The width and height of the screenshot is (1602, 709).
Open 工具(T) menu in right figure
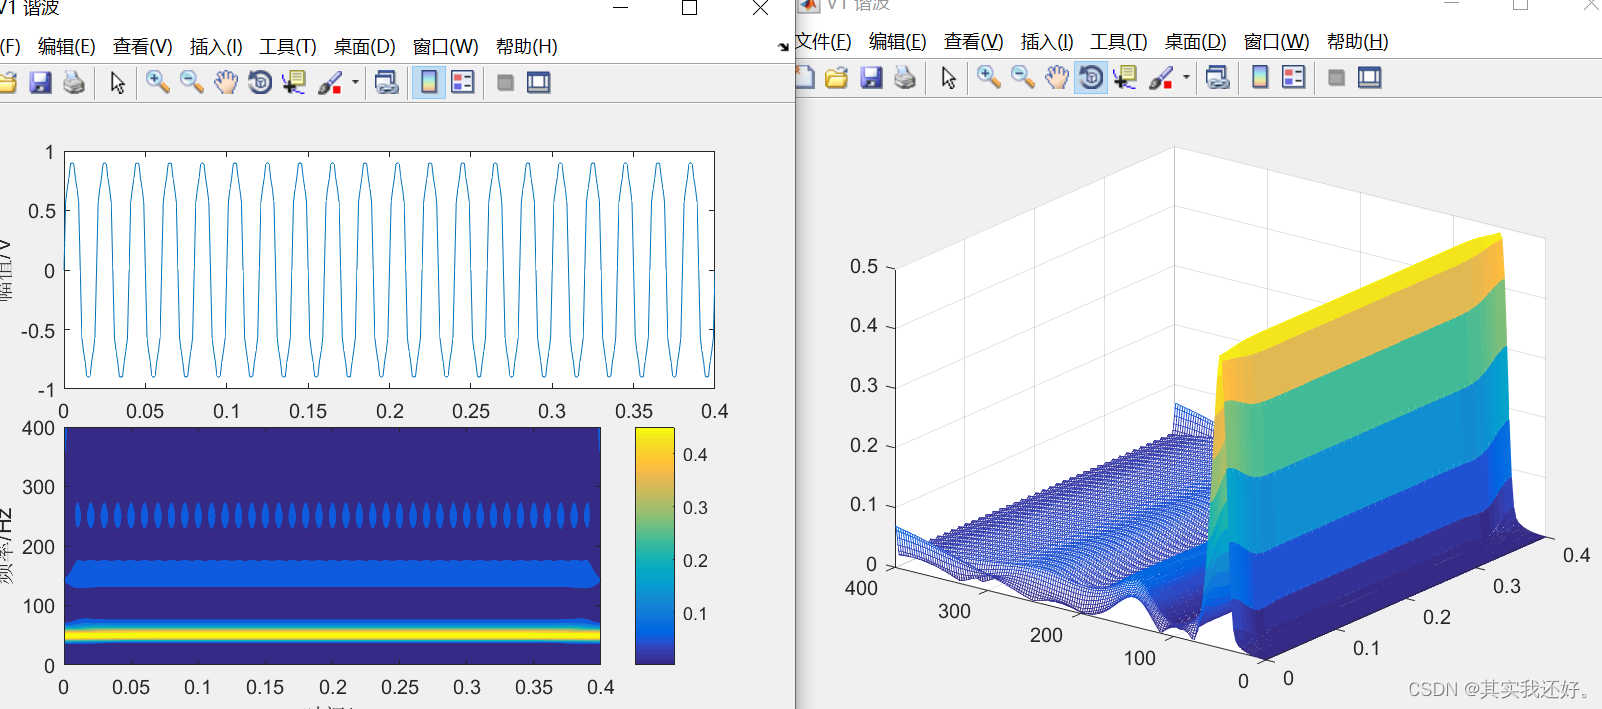point(1119,42)
